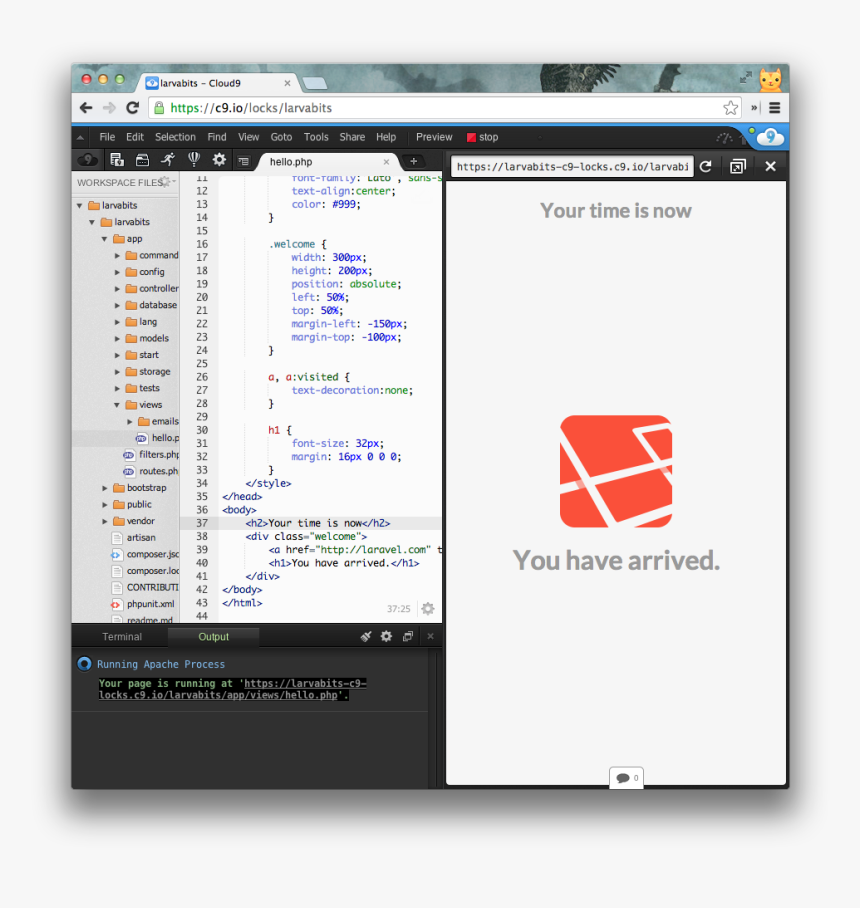This screenshot has width=860, height=908.
Task: Expand the vendor folder
Action: coord(105,521)
